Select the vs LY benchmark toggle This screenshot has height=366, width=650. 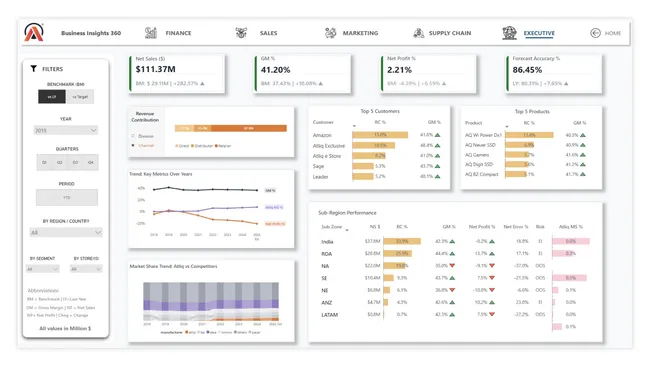(x=52, y=97)
